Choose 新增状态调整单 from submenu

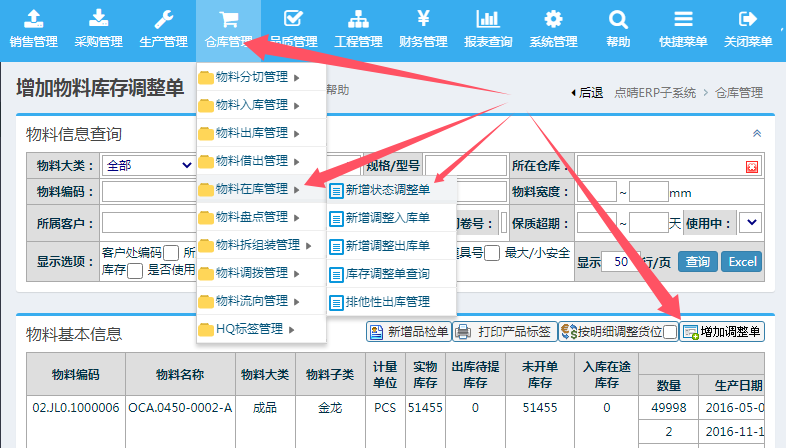(x=387, y=189)
